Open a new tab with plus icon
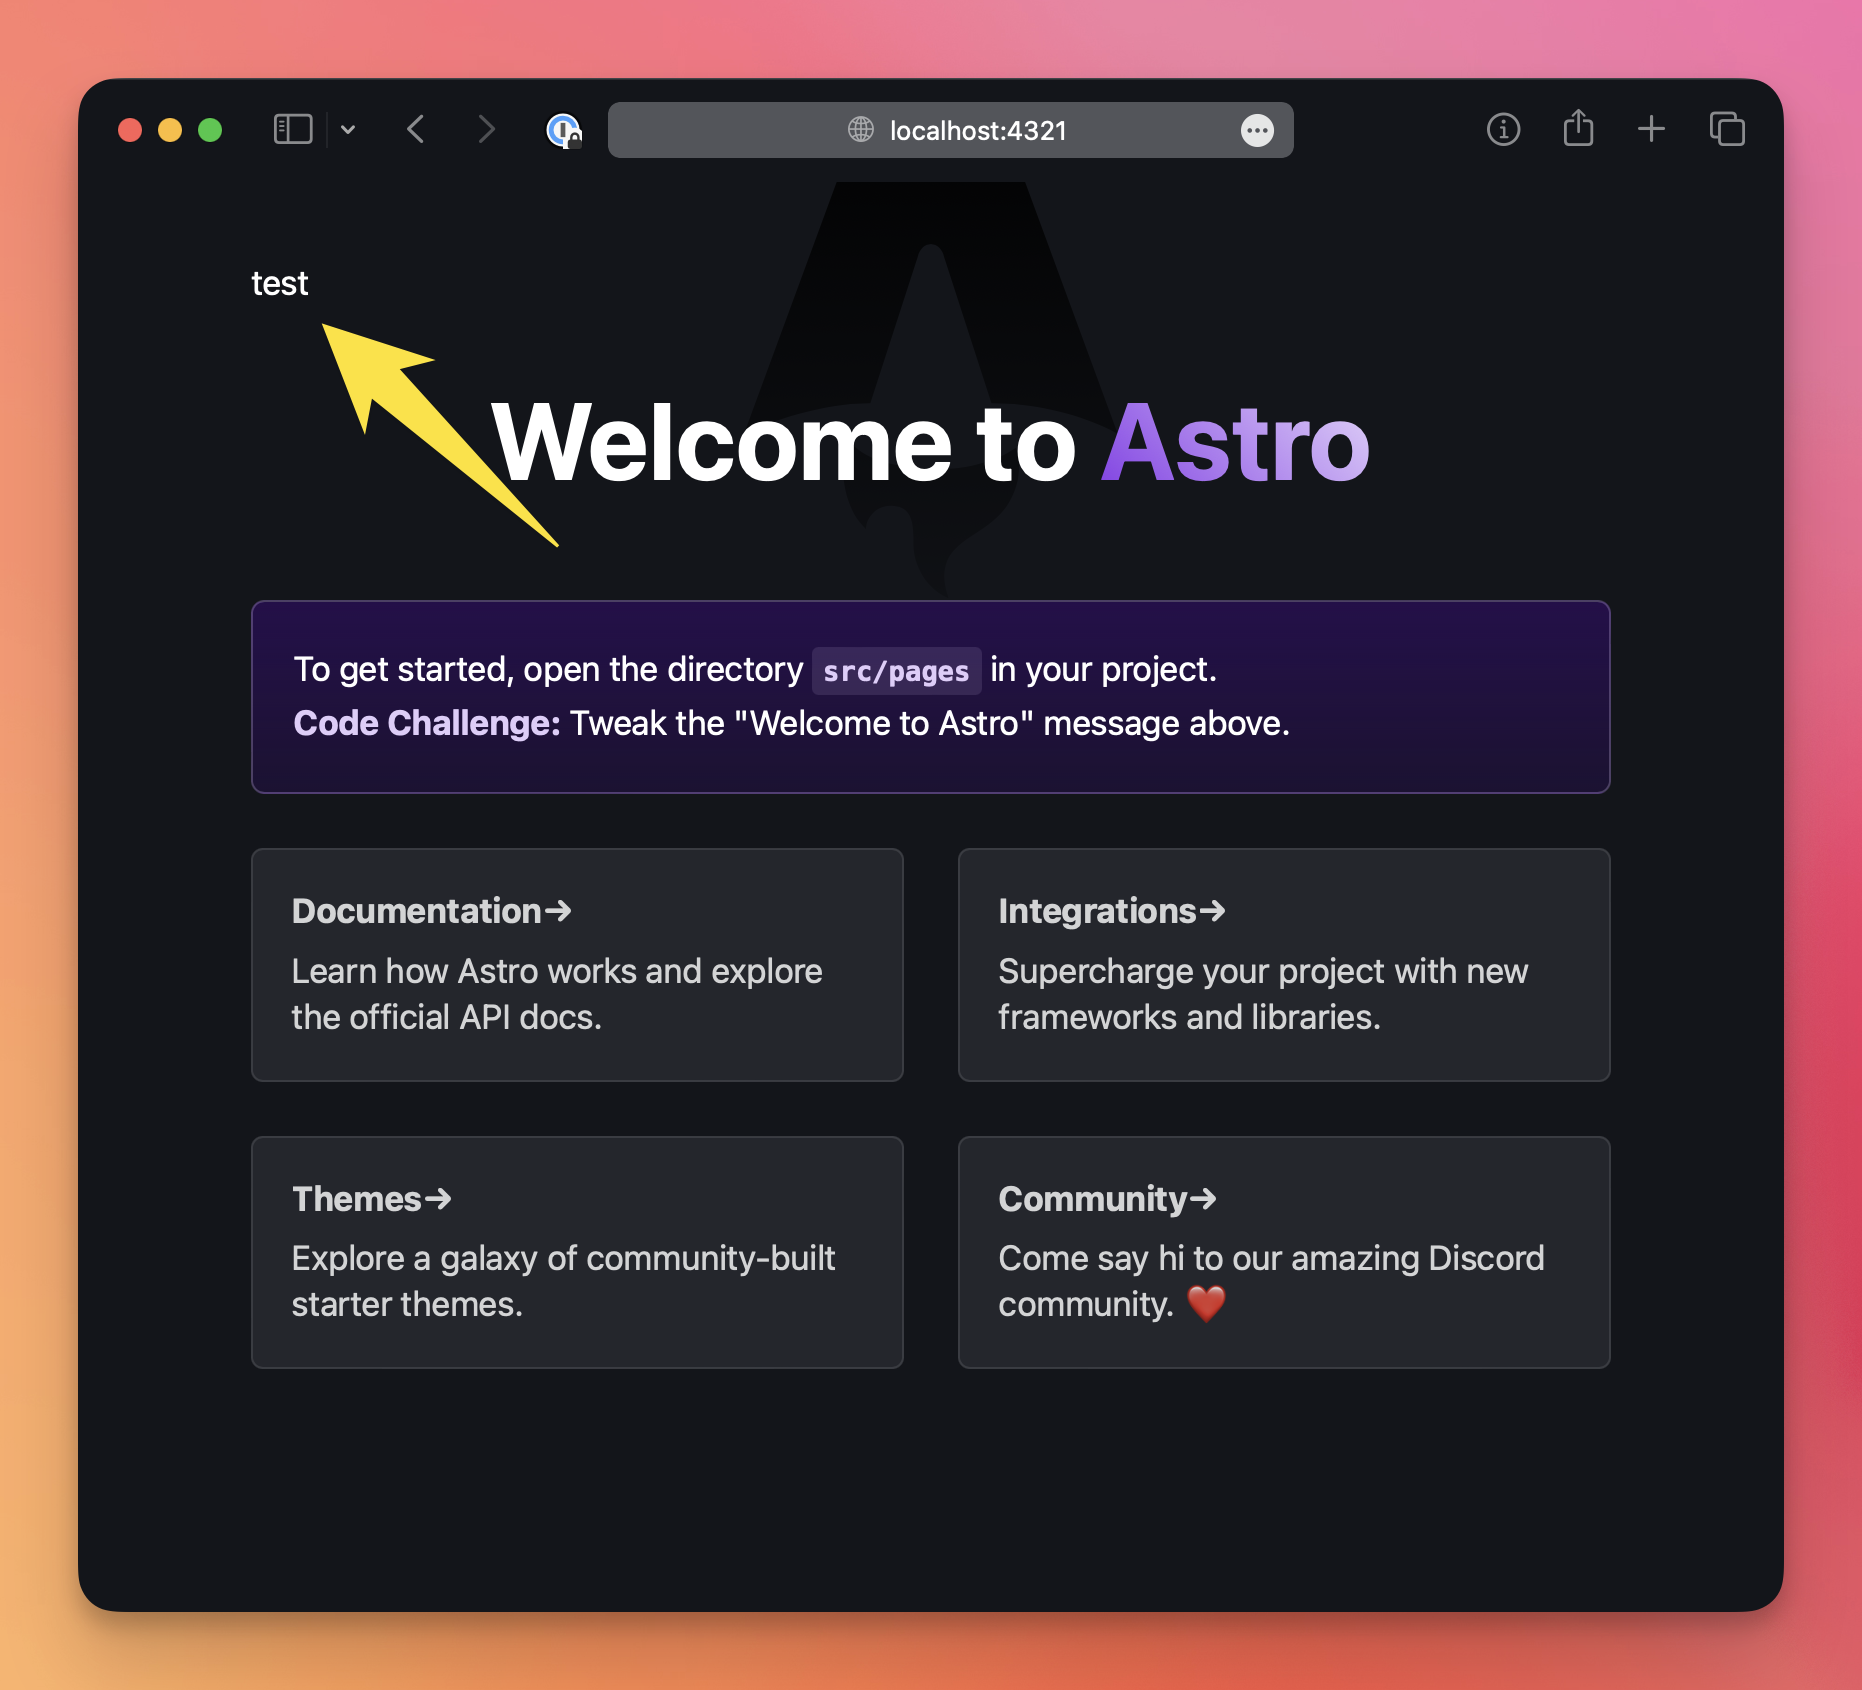Viewport: 1862px width, 1690px height. [x=1651, y=129]
